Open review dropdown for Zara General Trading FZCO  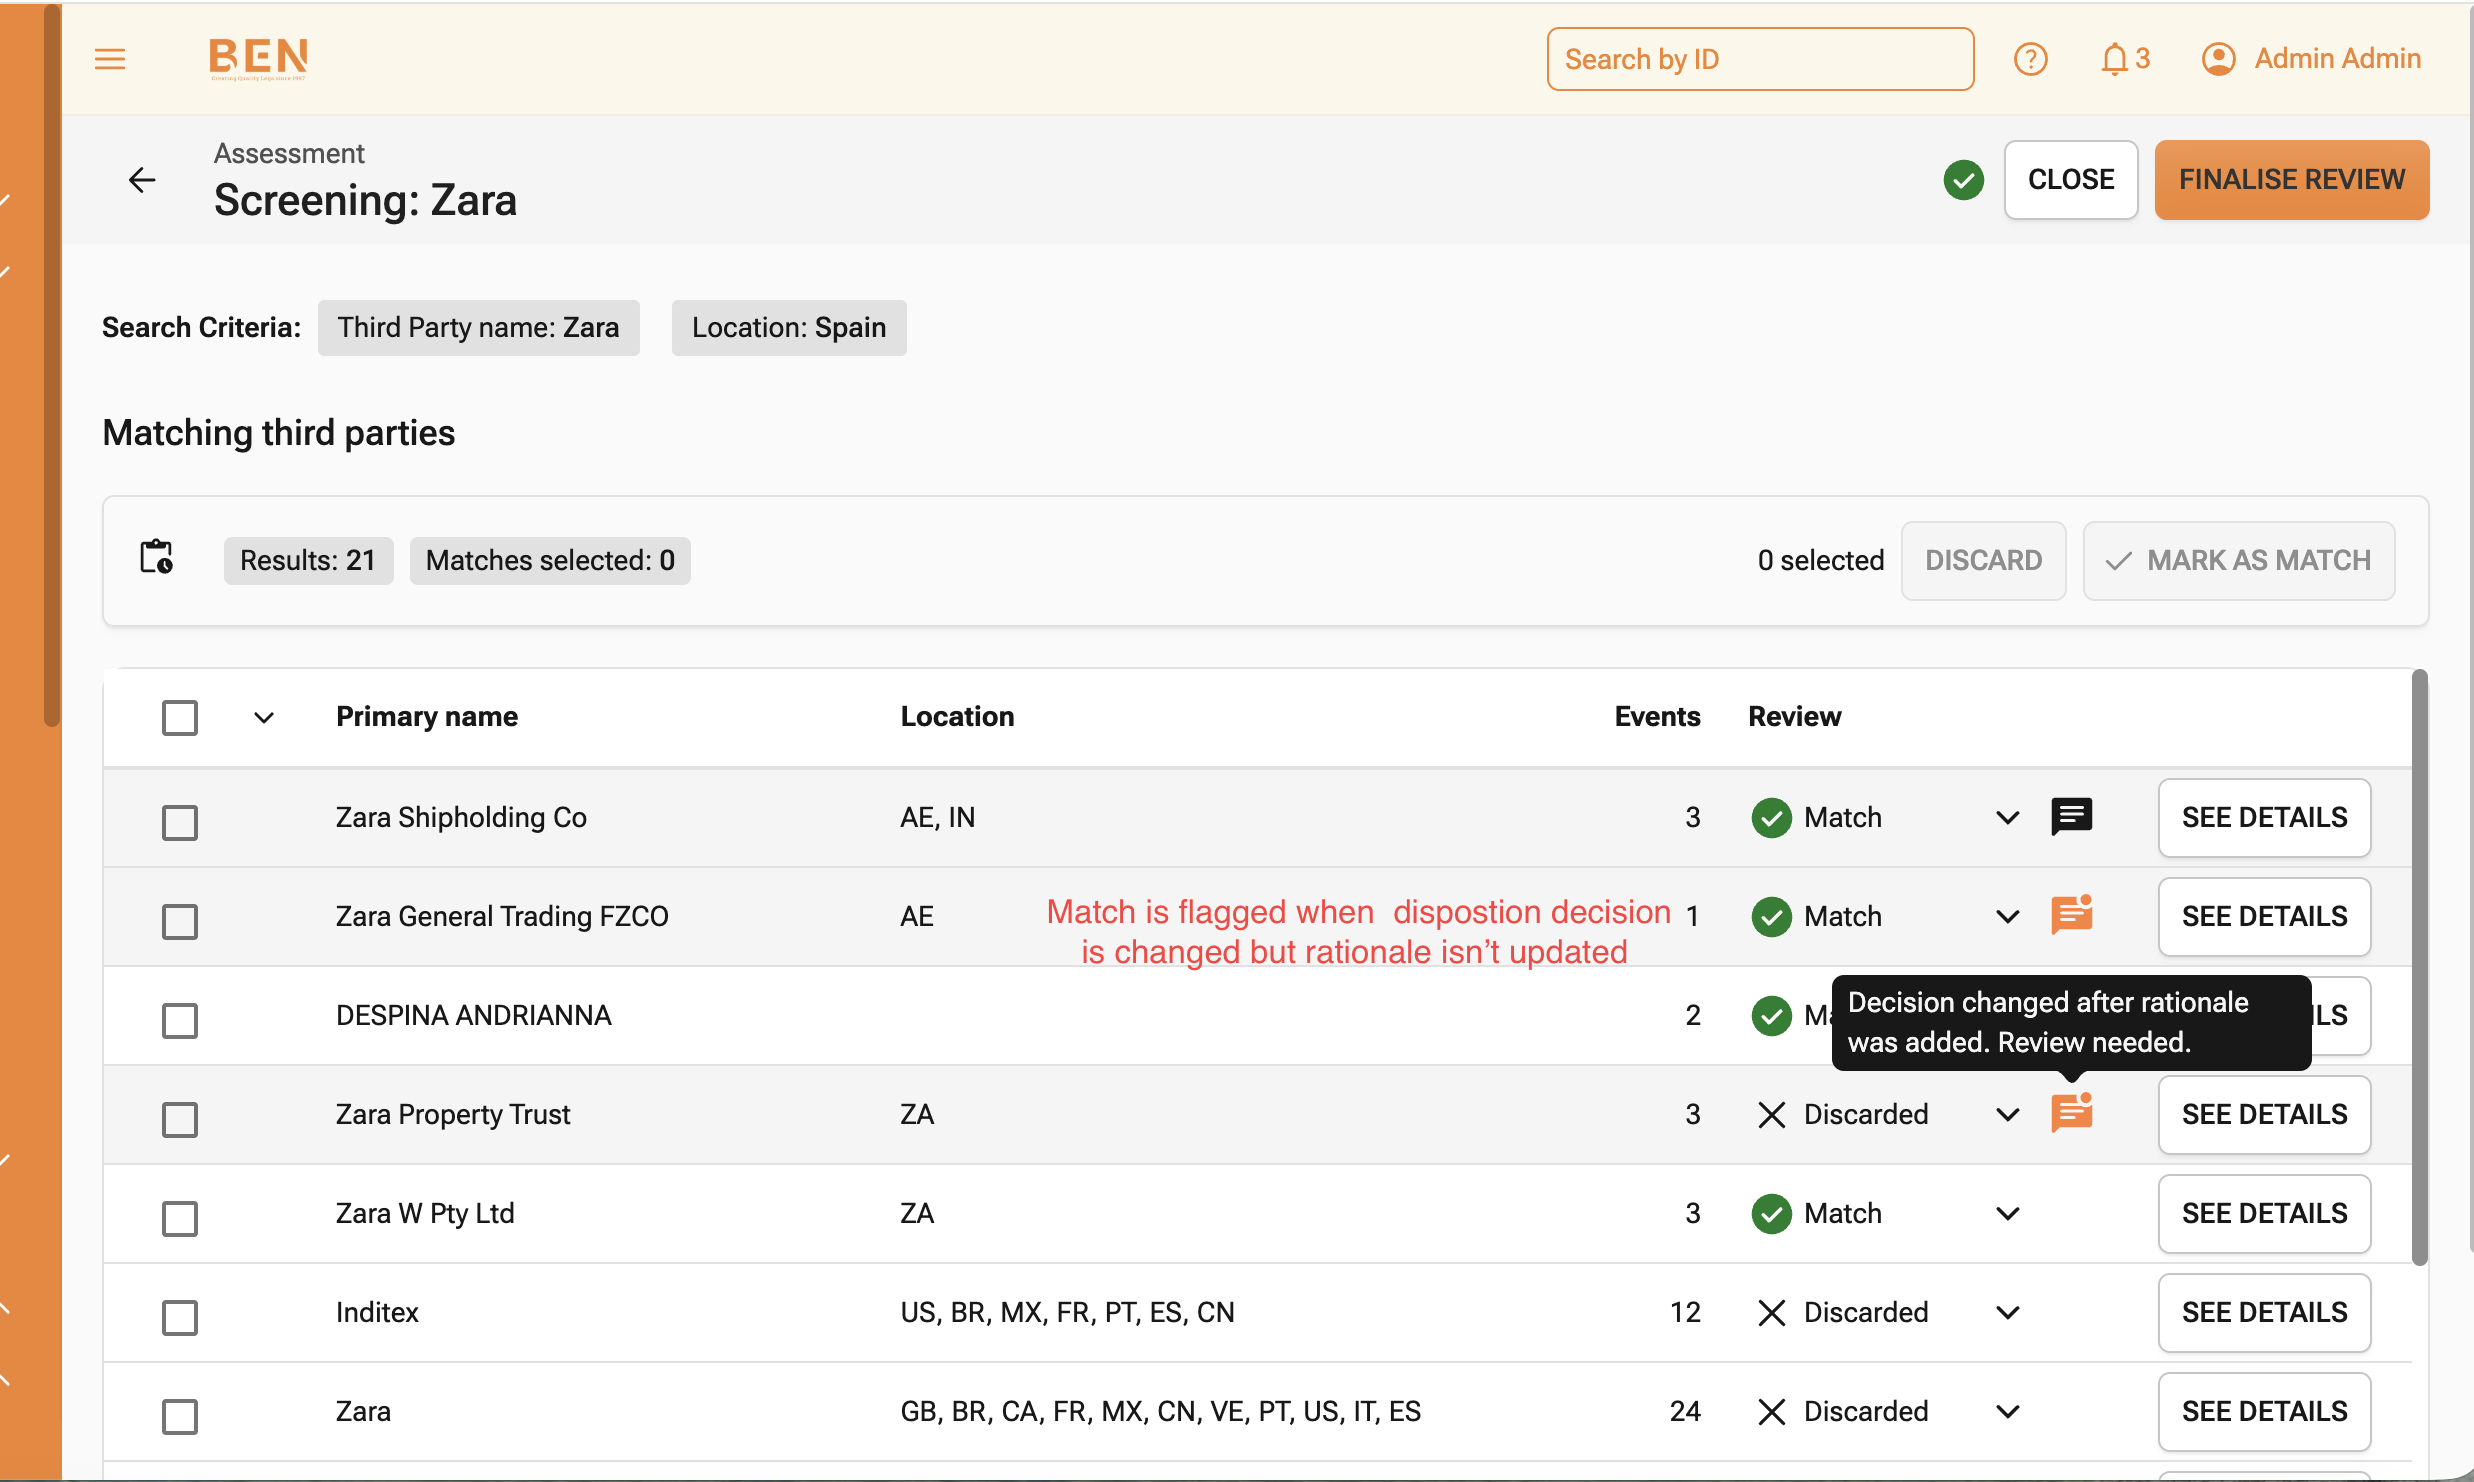(2007, 917)
